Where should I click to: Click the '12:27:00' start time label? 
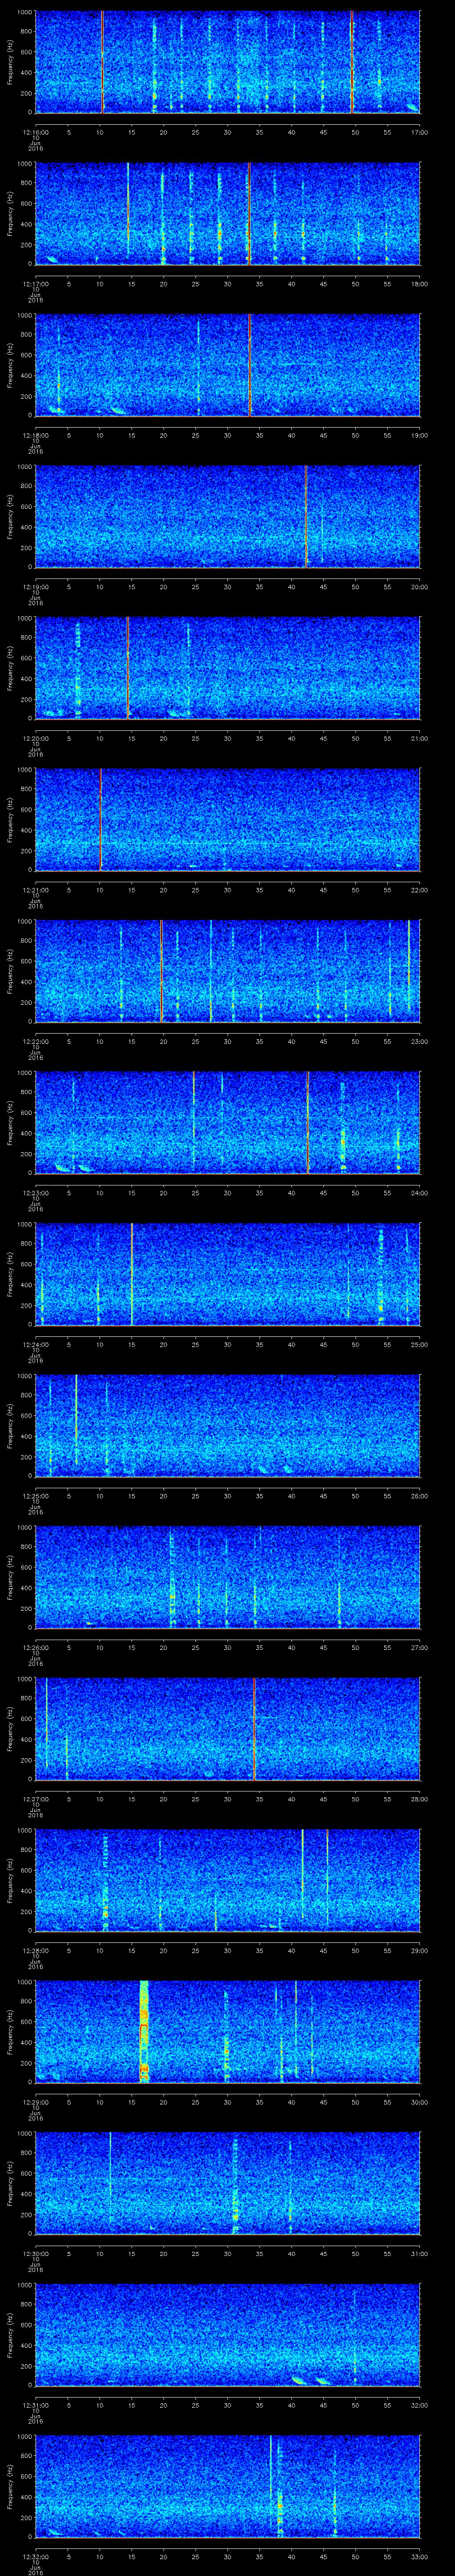(x=36, y=1799)
